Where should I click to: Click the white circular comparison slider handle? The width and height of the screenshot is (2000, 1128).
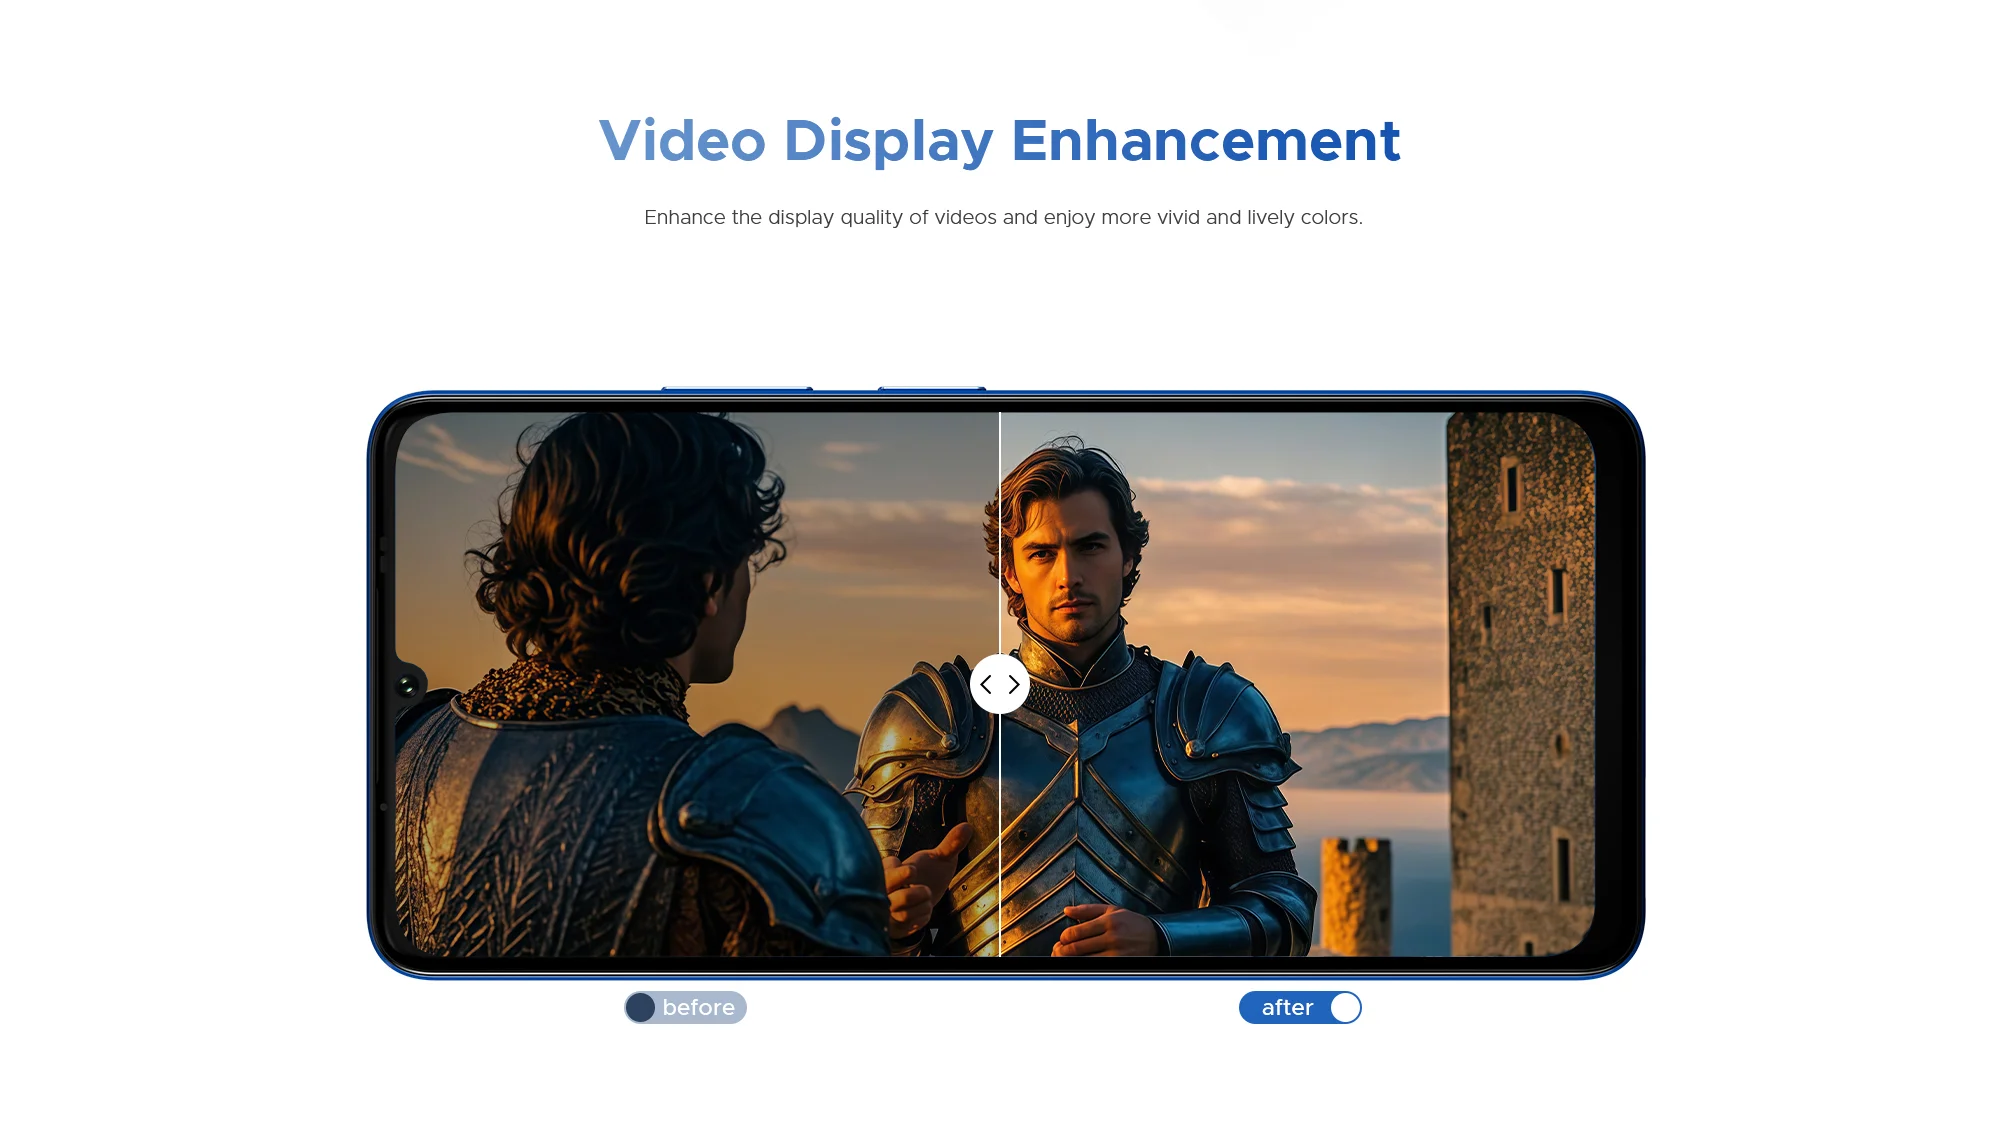(1000, 685)
